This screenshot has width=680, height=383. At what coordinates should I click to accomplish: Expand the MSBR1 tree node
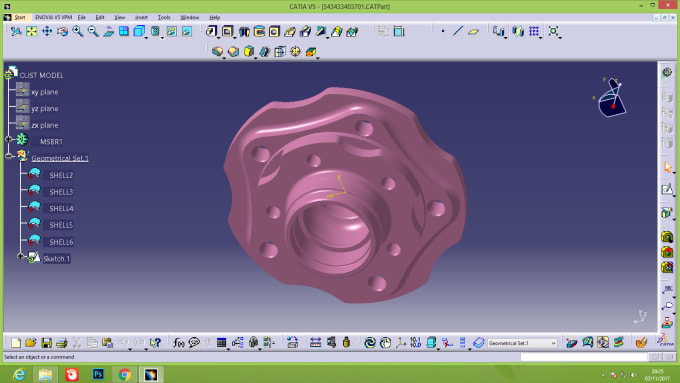tap(8, 139)
